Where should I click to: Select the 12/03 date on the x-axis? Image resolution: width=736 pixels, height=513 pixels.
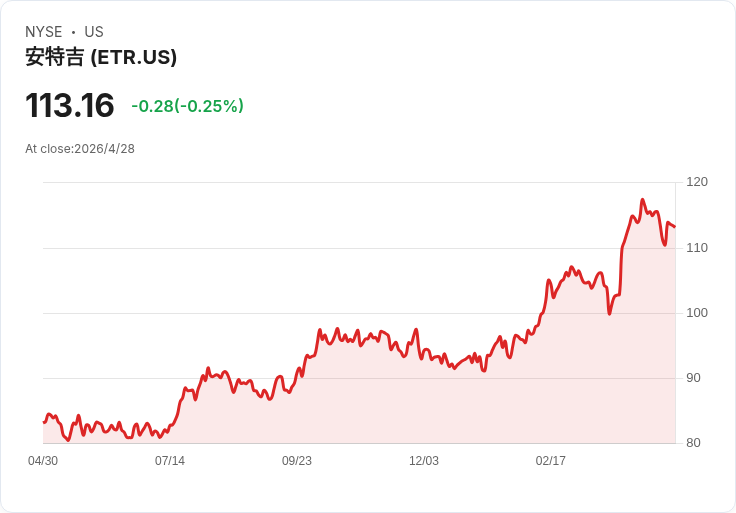pyautogui.click(x=424, y=461)
